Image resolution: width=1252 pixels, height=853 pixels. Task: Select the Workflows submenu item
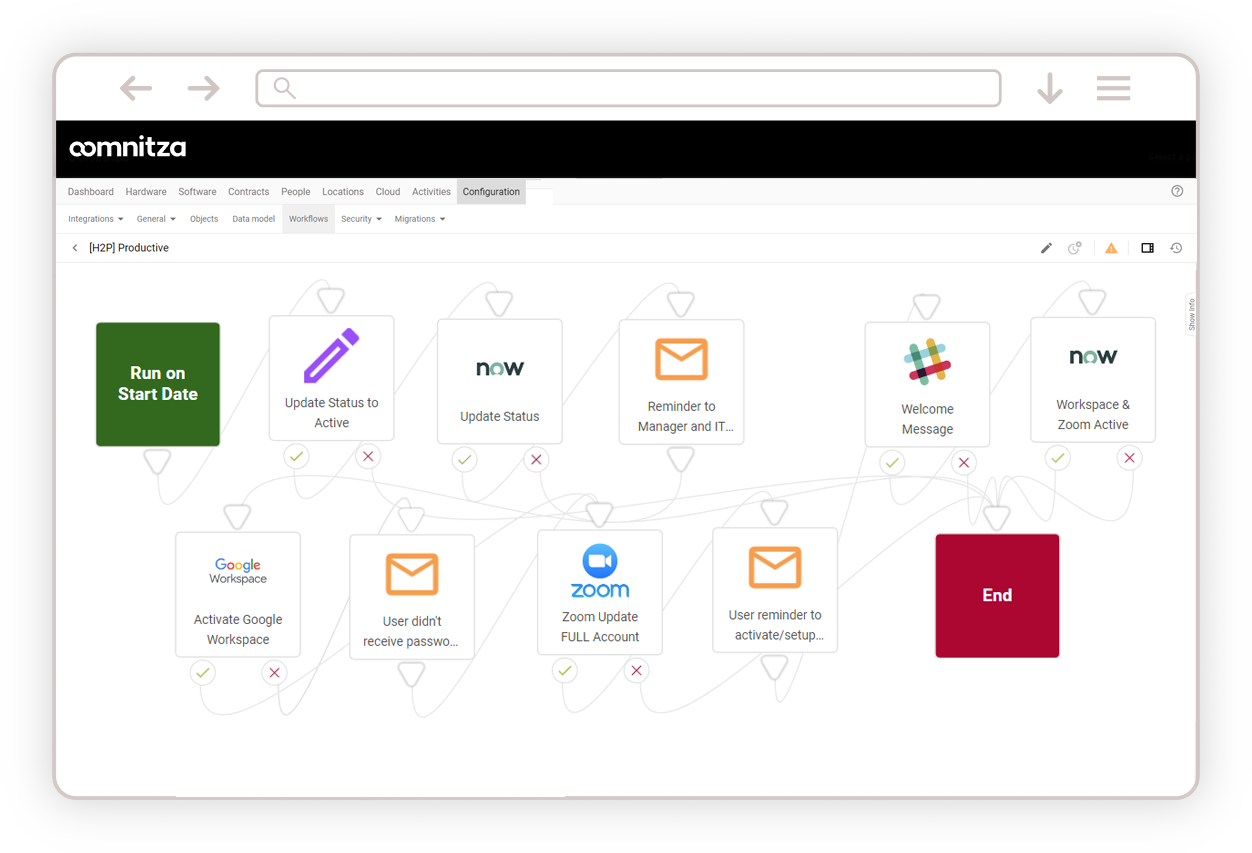[x=308, y=219]
